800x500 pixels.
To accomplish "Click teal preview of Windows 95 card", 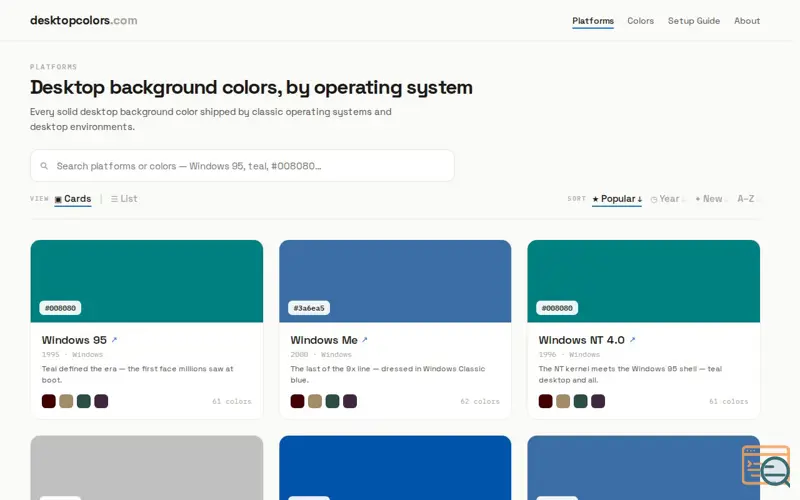I will tap(147, 281).
